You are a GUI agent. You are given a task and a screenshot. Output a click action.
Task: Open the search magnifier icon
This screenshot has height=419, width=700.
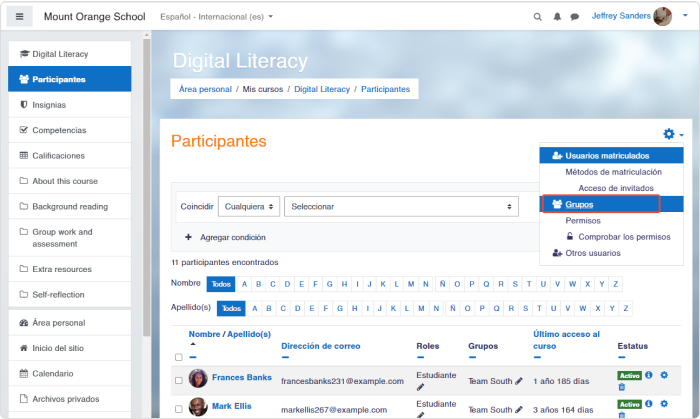point(538,17)
